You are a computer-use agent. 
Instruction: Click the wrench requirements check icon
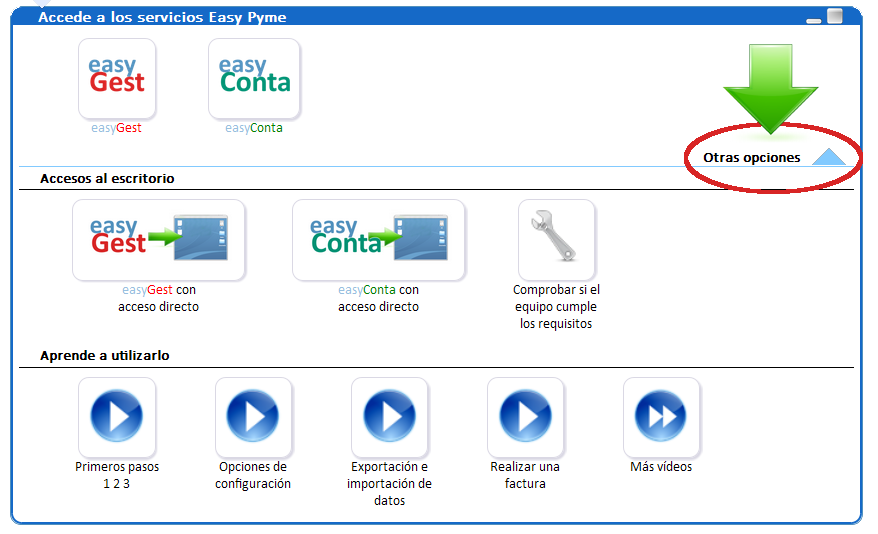click(556, 240)
